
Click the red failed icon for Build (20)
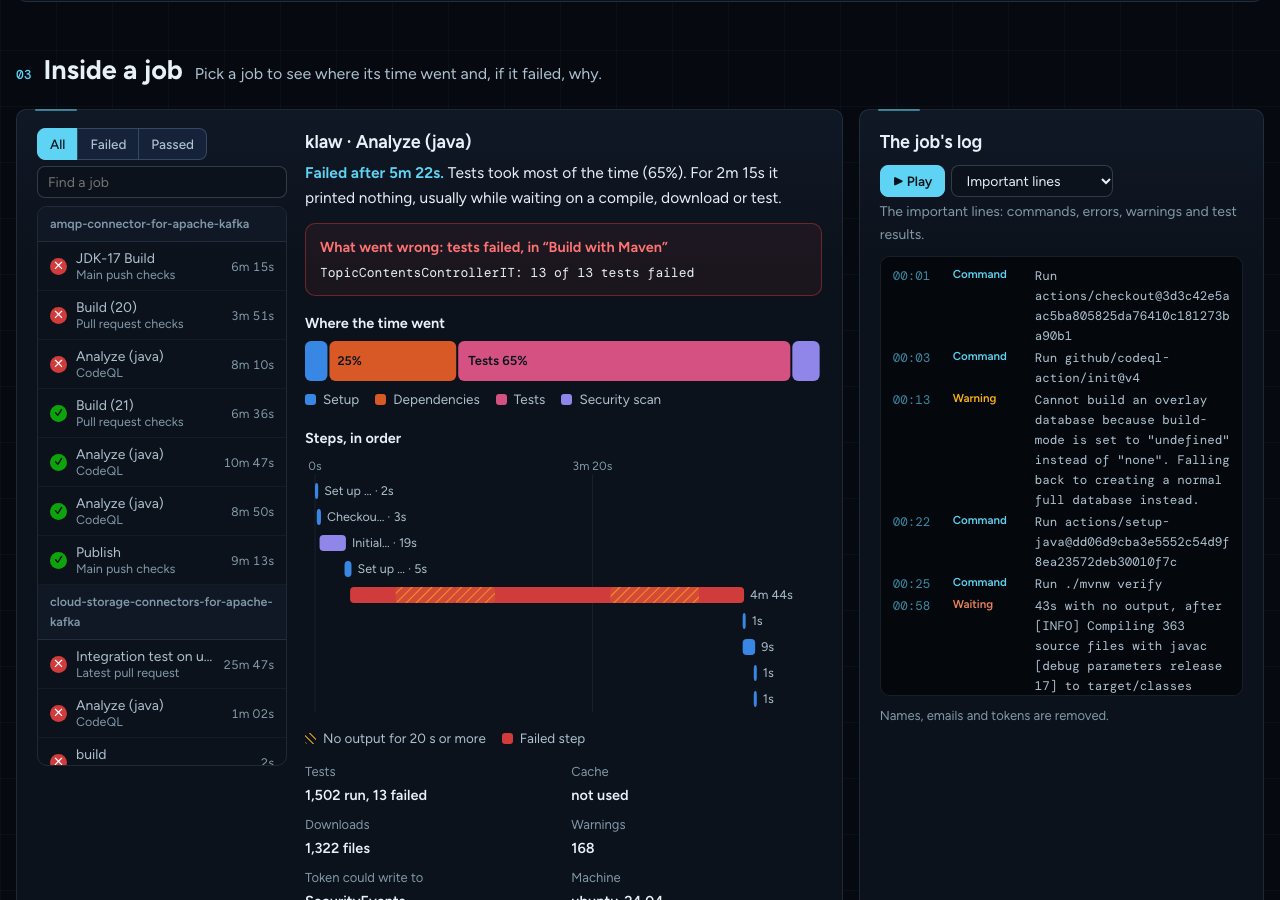coord(58,315)
